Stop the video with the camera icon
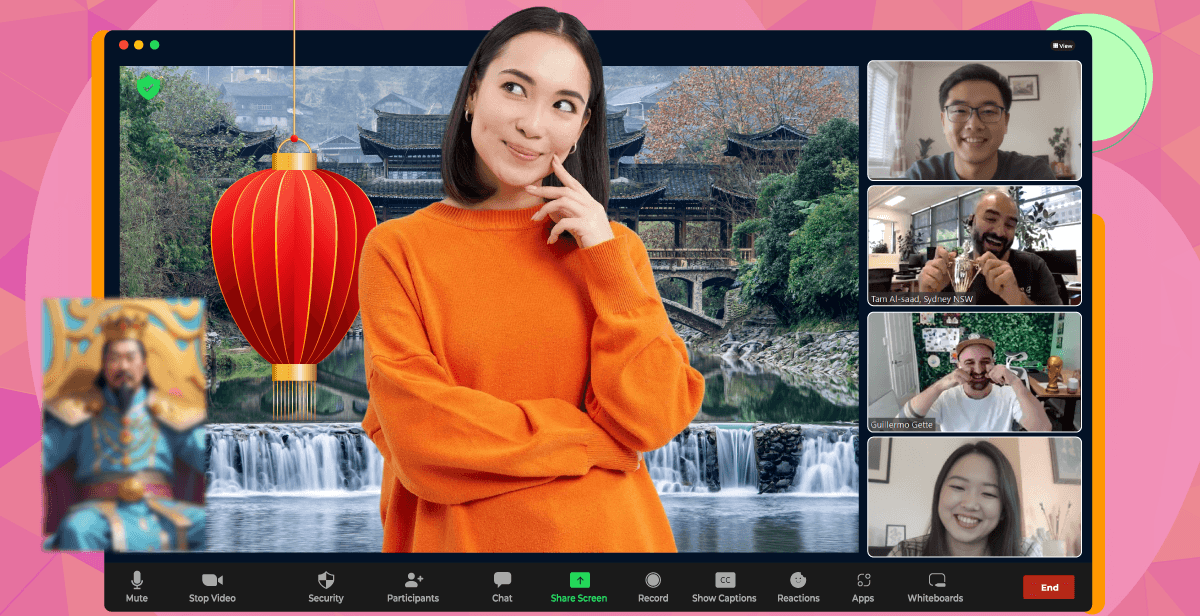 212,586
